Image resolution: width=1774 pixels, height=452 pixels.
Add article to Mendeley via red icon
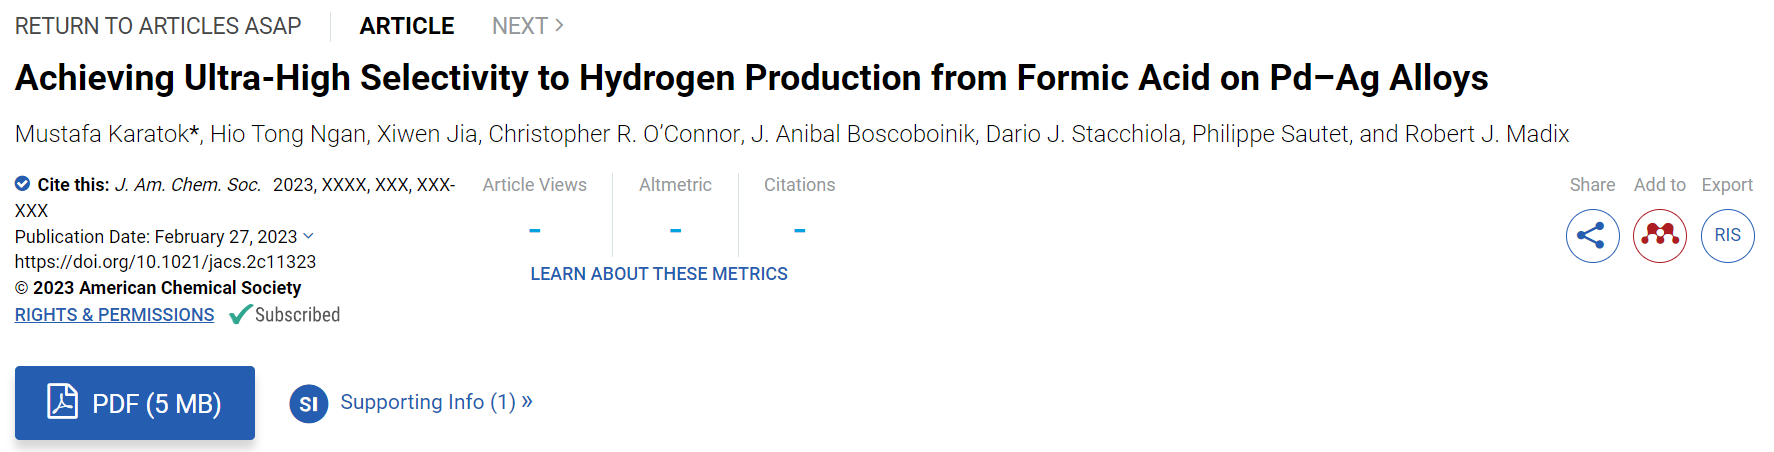click(x=1660, y=236)
